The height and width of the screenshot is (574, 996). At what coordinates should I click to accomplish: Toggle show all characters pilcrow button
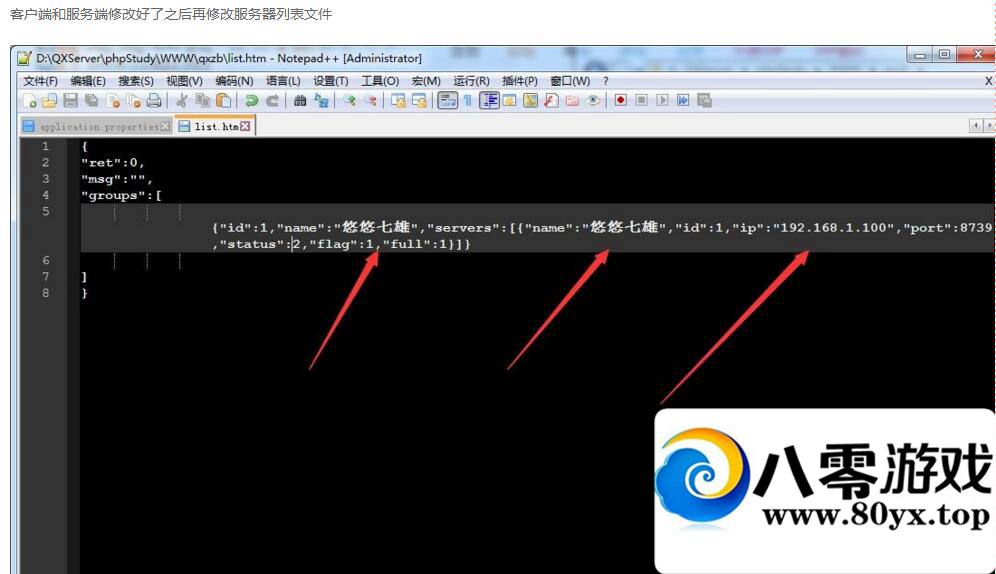tap(467, 101)
